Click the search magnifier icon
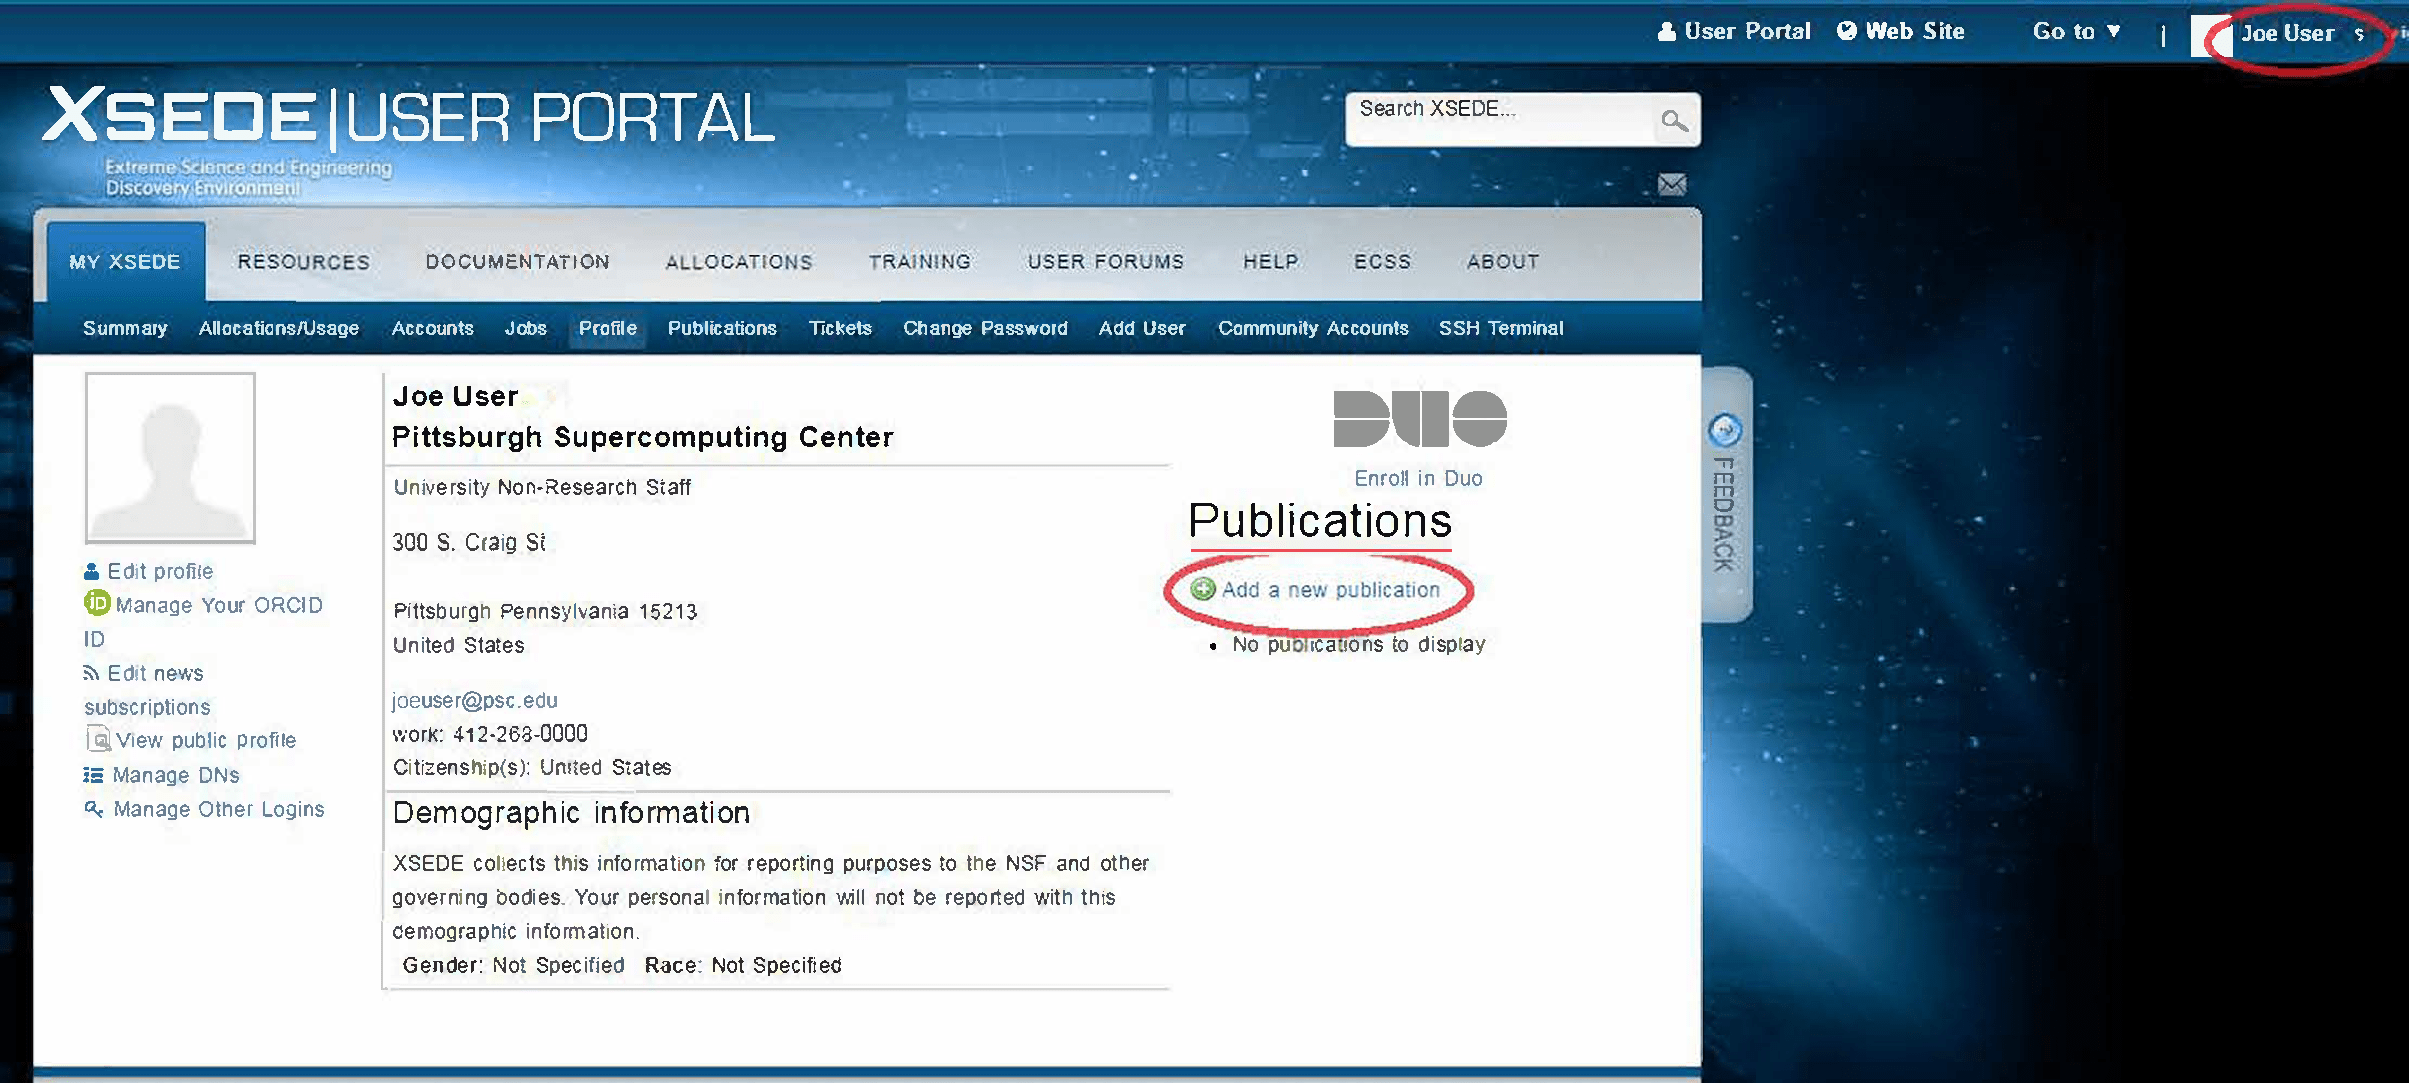 1674,121
